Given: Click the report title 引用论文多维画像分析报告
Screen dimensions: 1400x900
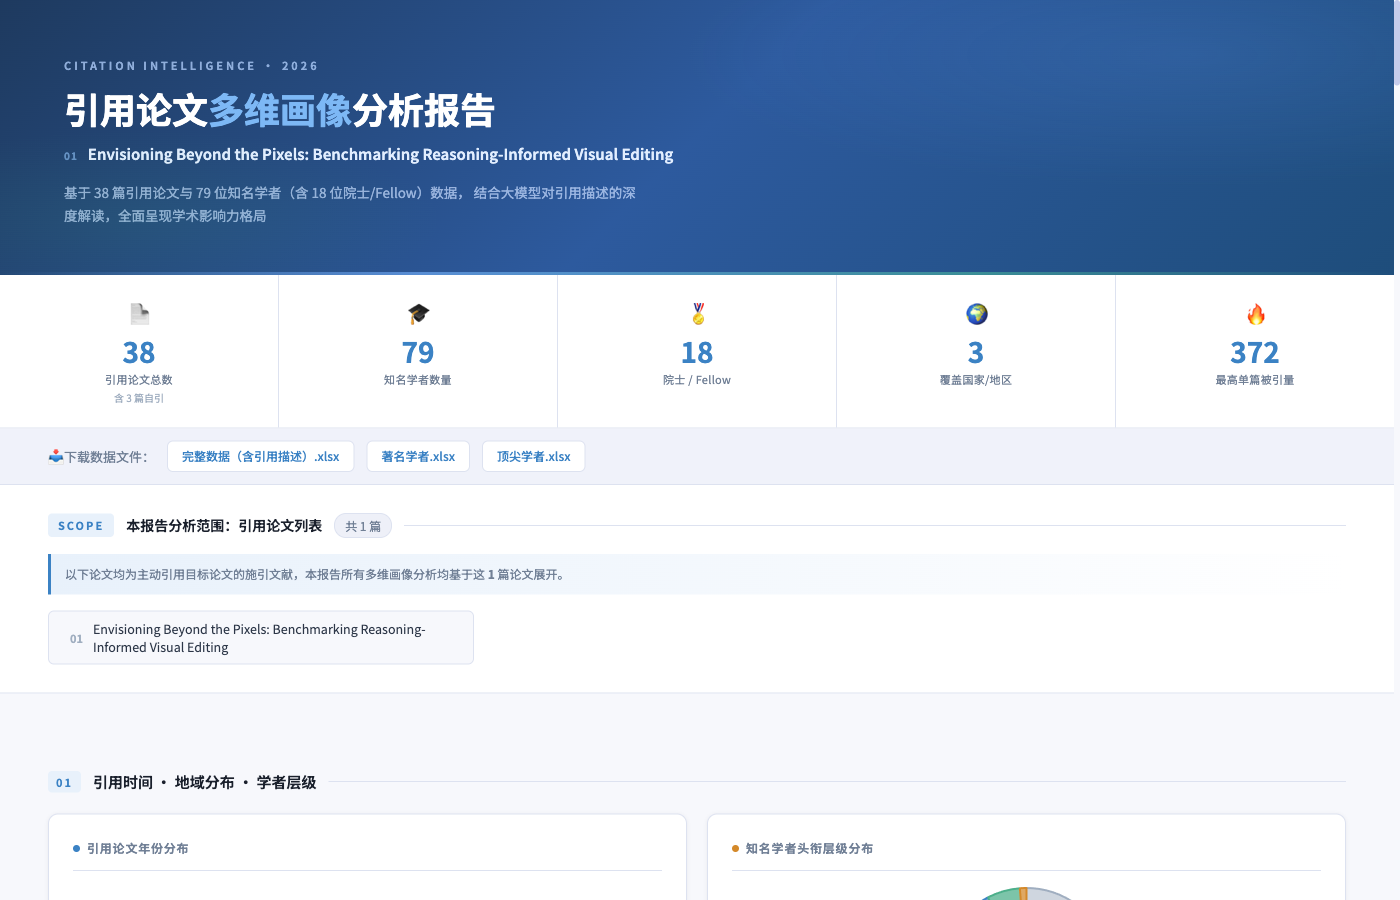Looking at the screenshot, I should click(280, 110).
